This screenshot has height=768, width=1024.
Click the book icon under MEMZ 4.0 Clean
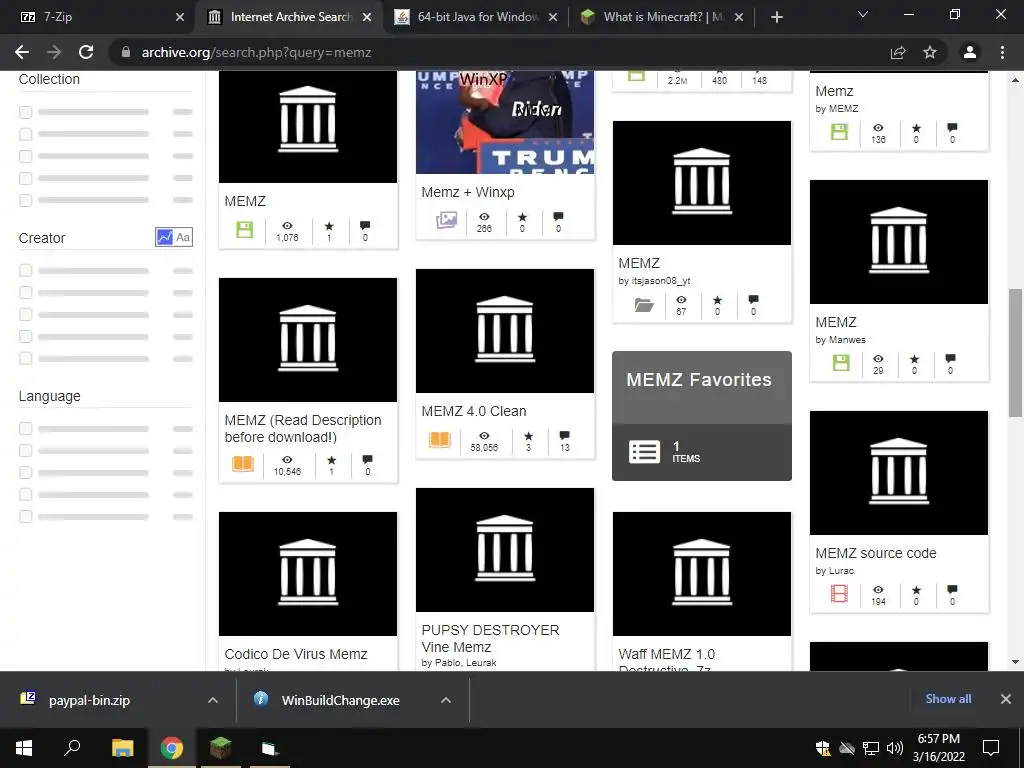440,440
